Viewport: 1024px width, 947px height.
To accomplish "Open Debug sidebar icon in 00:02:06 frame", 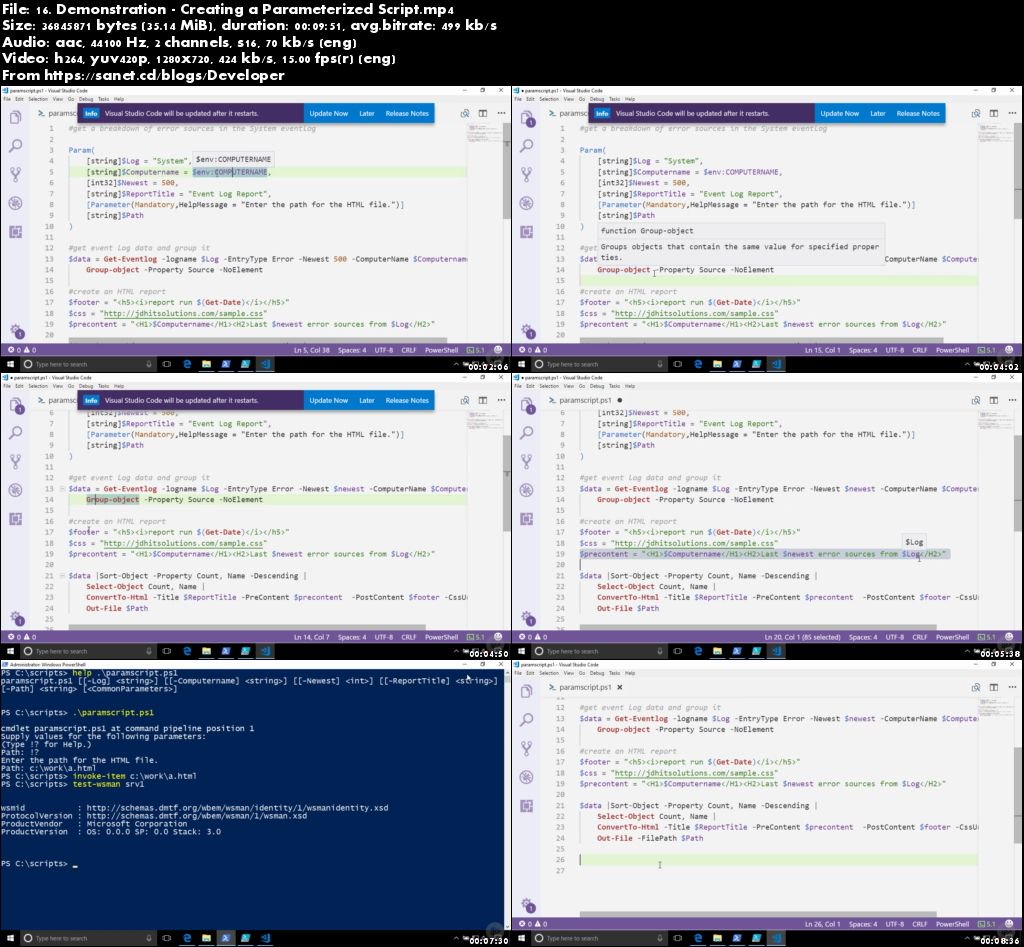I will (16, 203).
